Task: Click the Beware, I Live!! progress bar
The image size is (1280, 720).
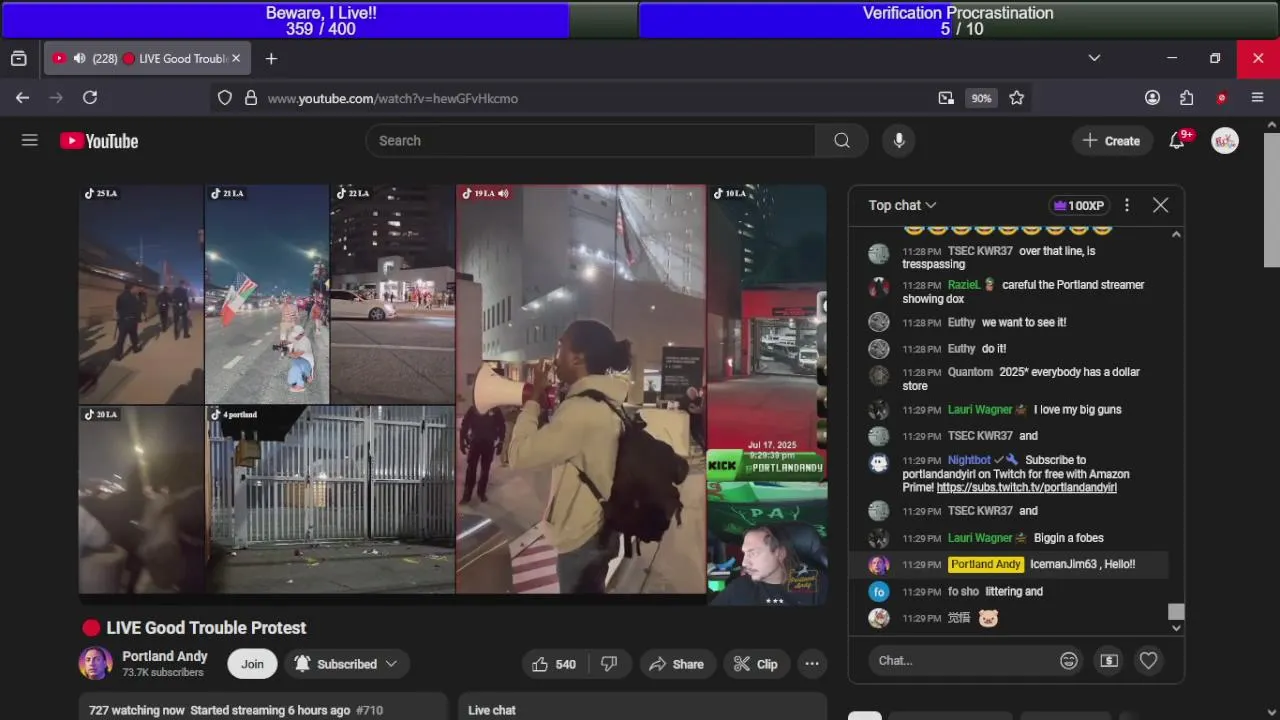Action: pyautogui.click(x=319, y=20)
